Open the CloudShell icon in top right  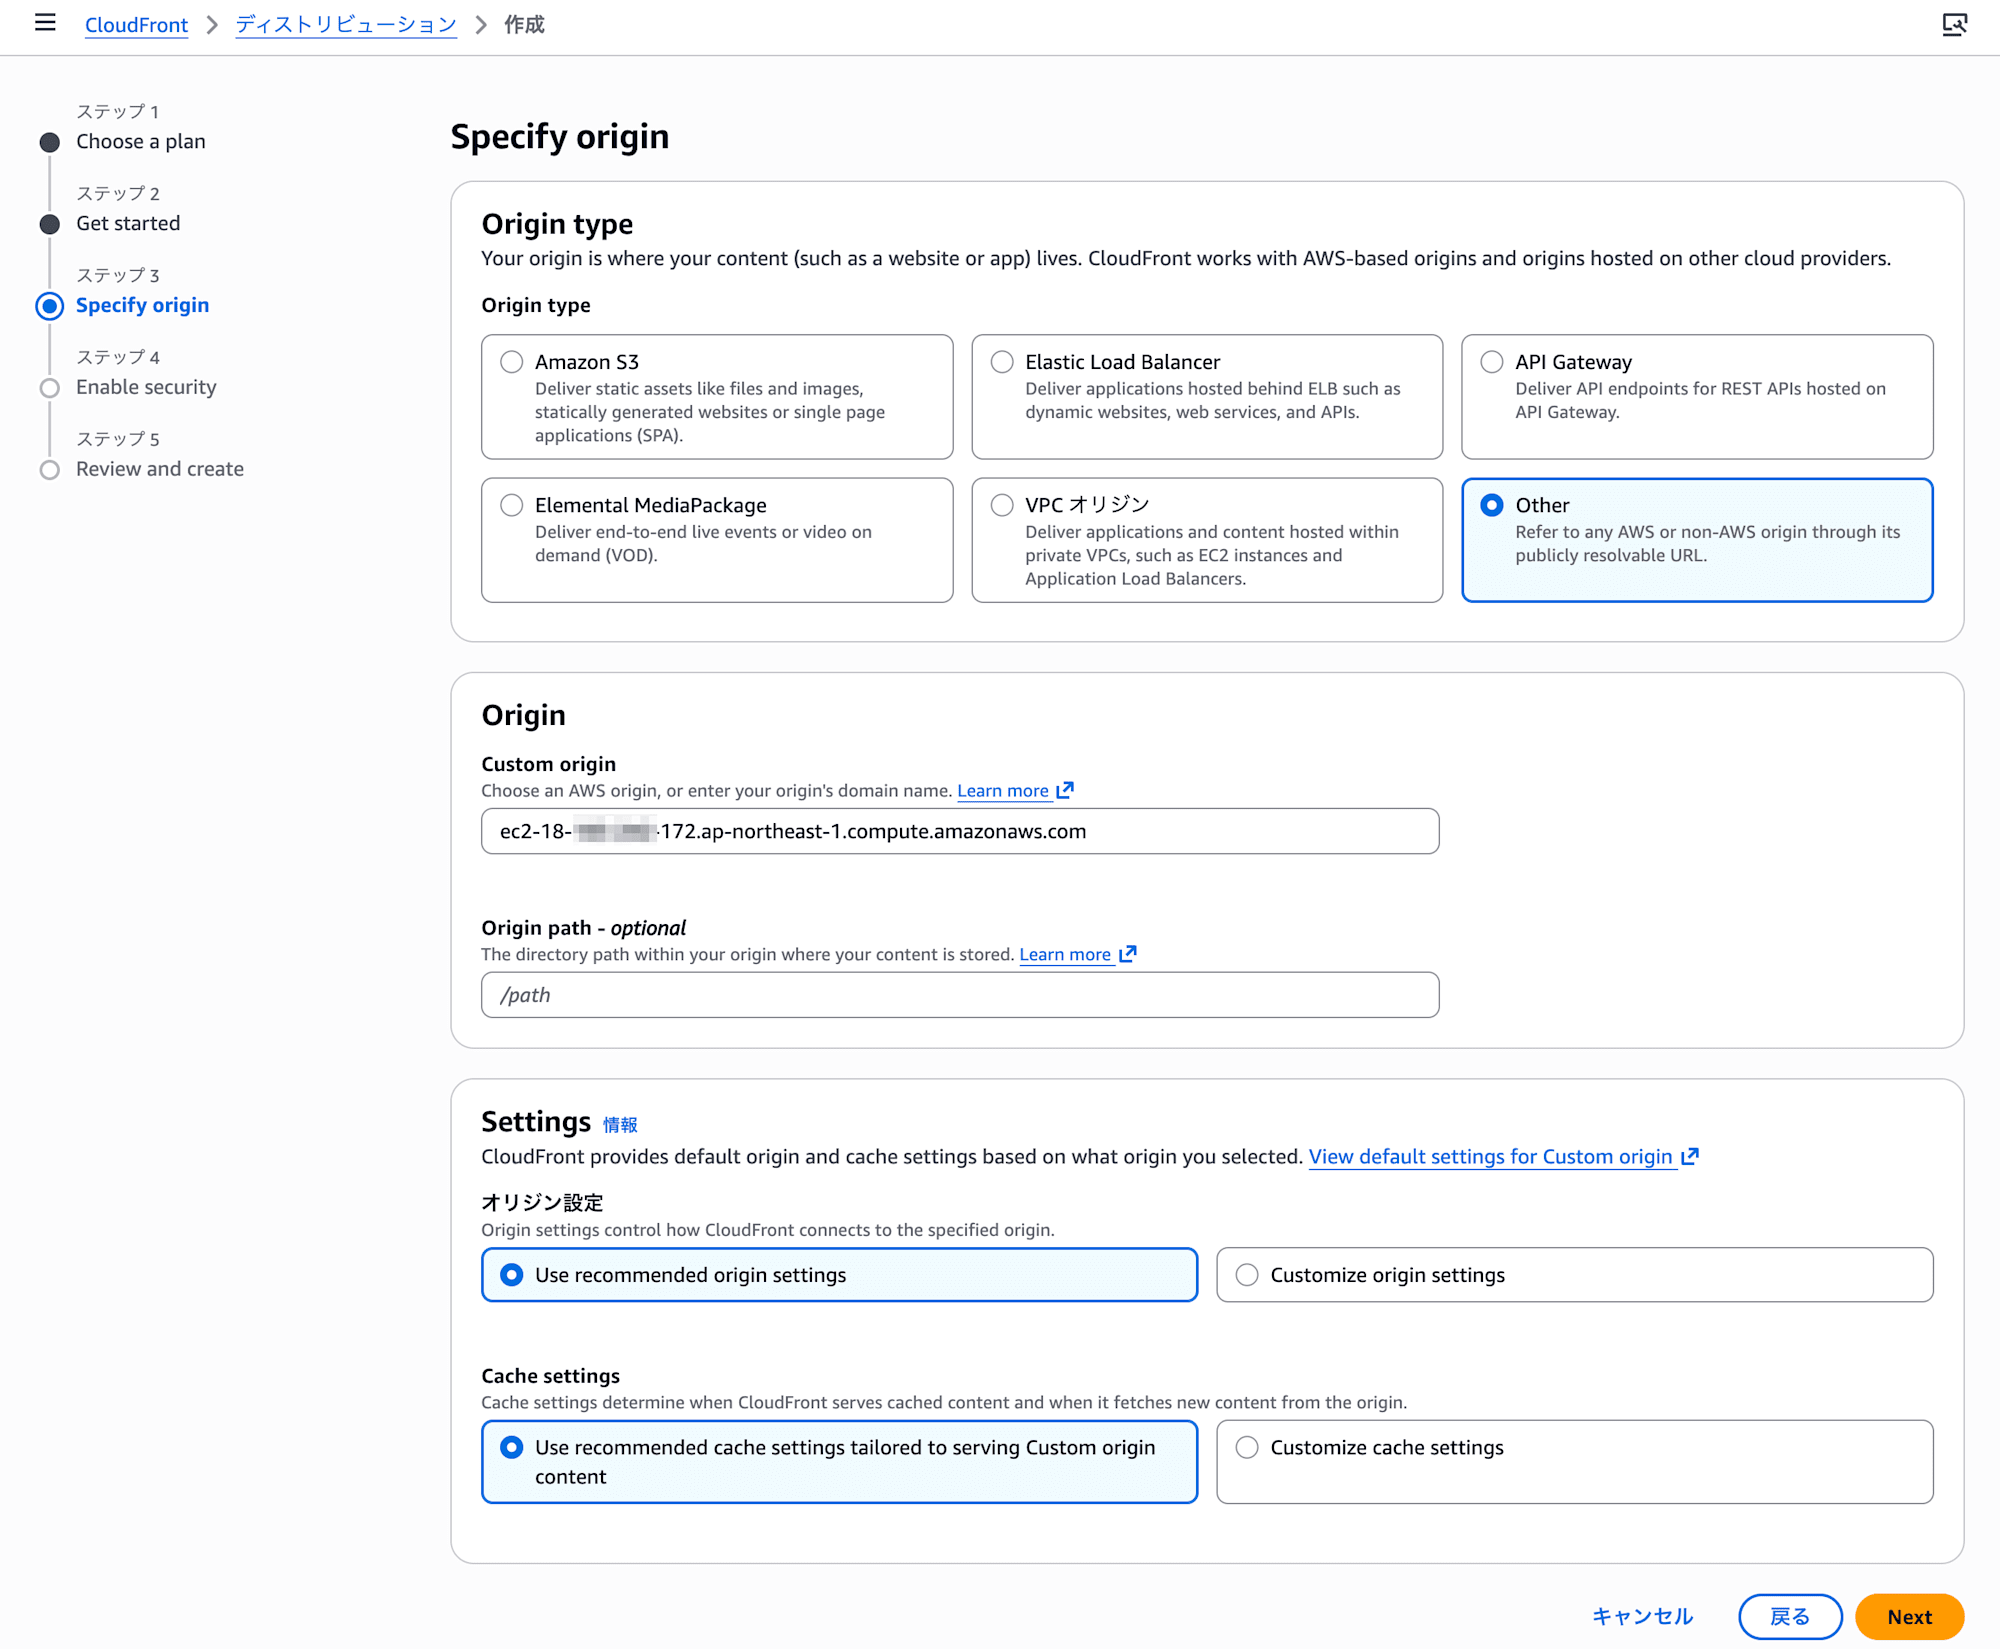click(x=1954, y=24)
